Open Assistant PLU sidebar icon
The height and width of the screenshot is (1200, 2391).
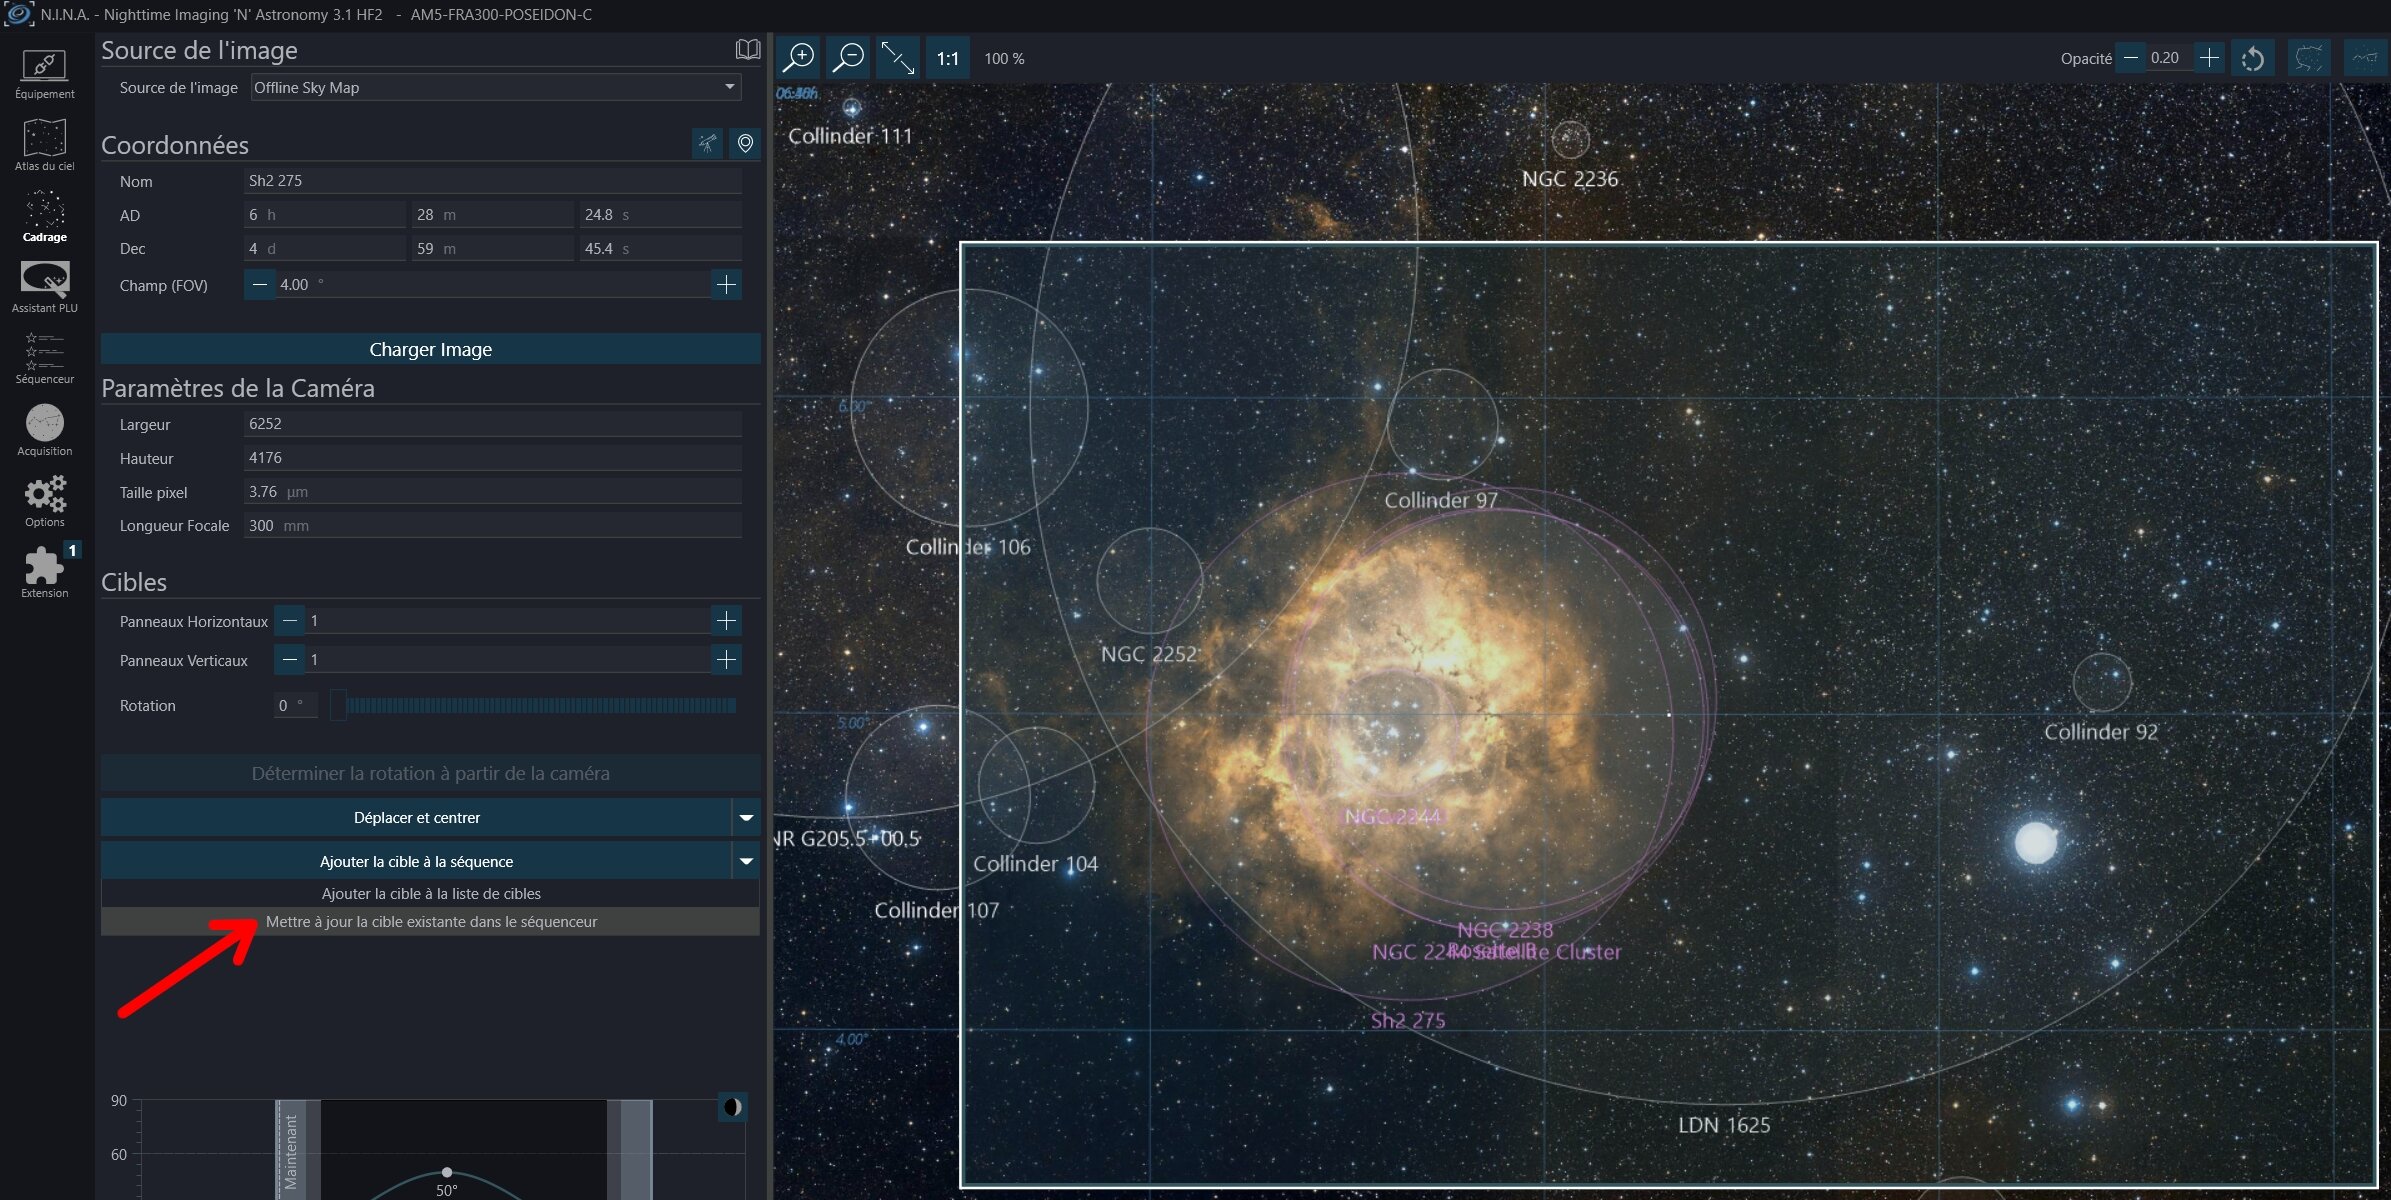pyautogui.click(x=44, y=287)
